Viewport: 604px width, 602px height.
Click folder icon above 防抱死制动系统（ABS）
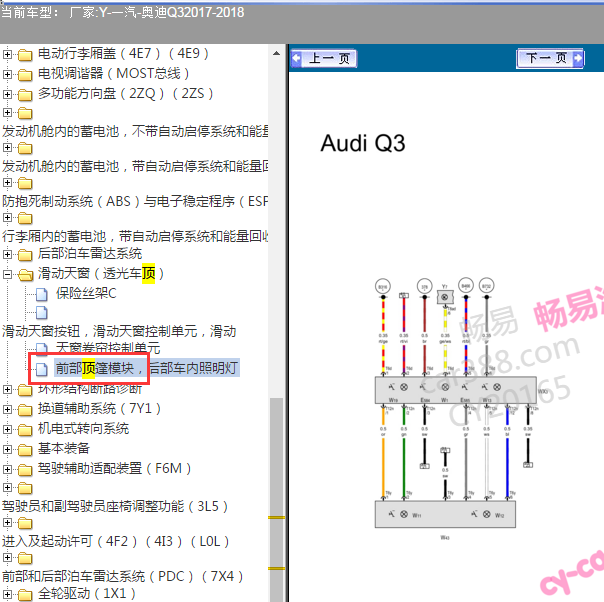[25, 184]
